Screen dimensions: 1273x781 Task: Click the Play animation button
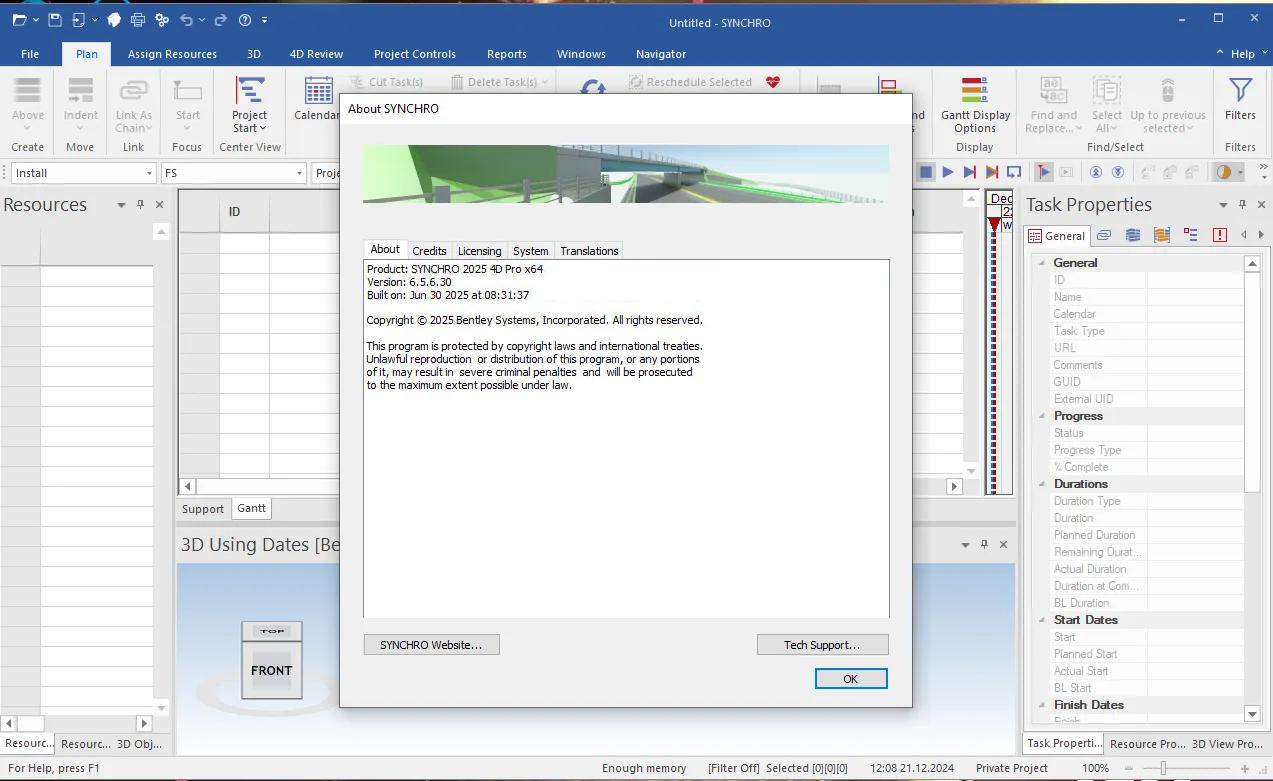[x=948, y=172]
